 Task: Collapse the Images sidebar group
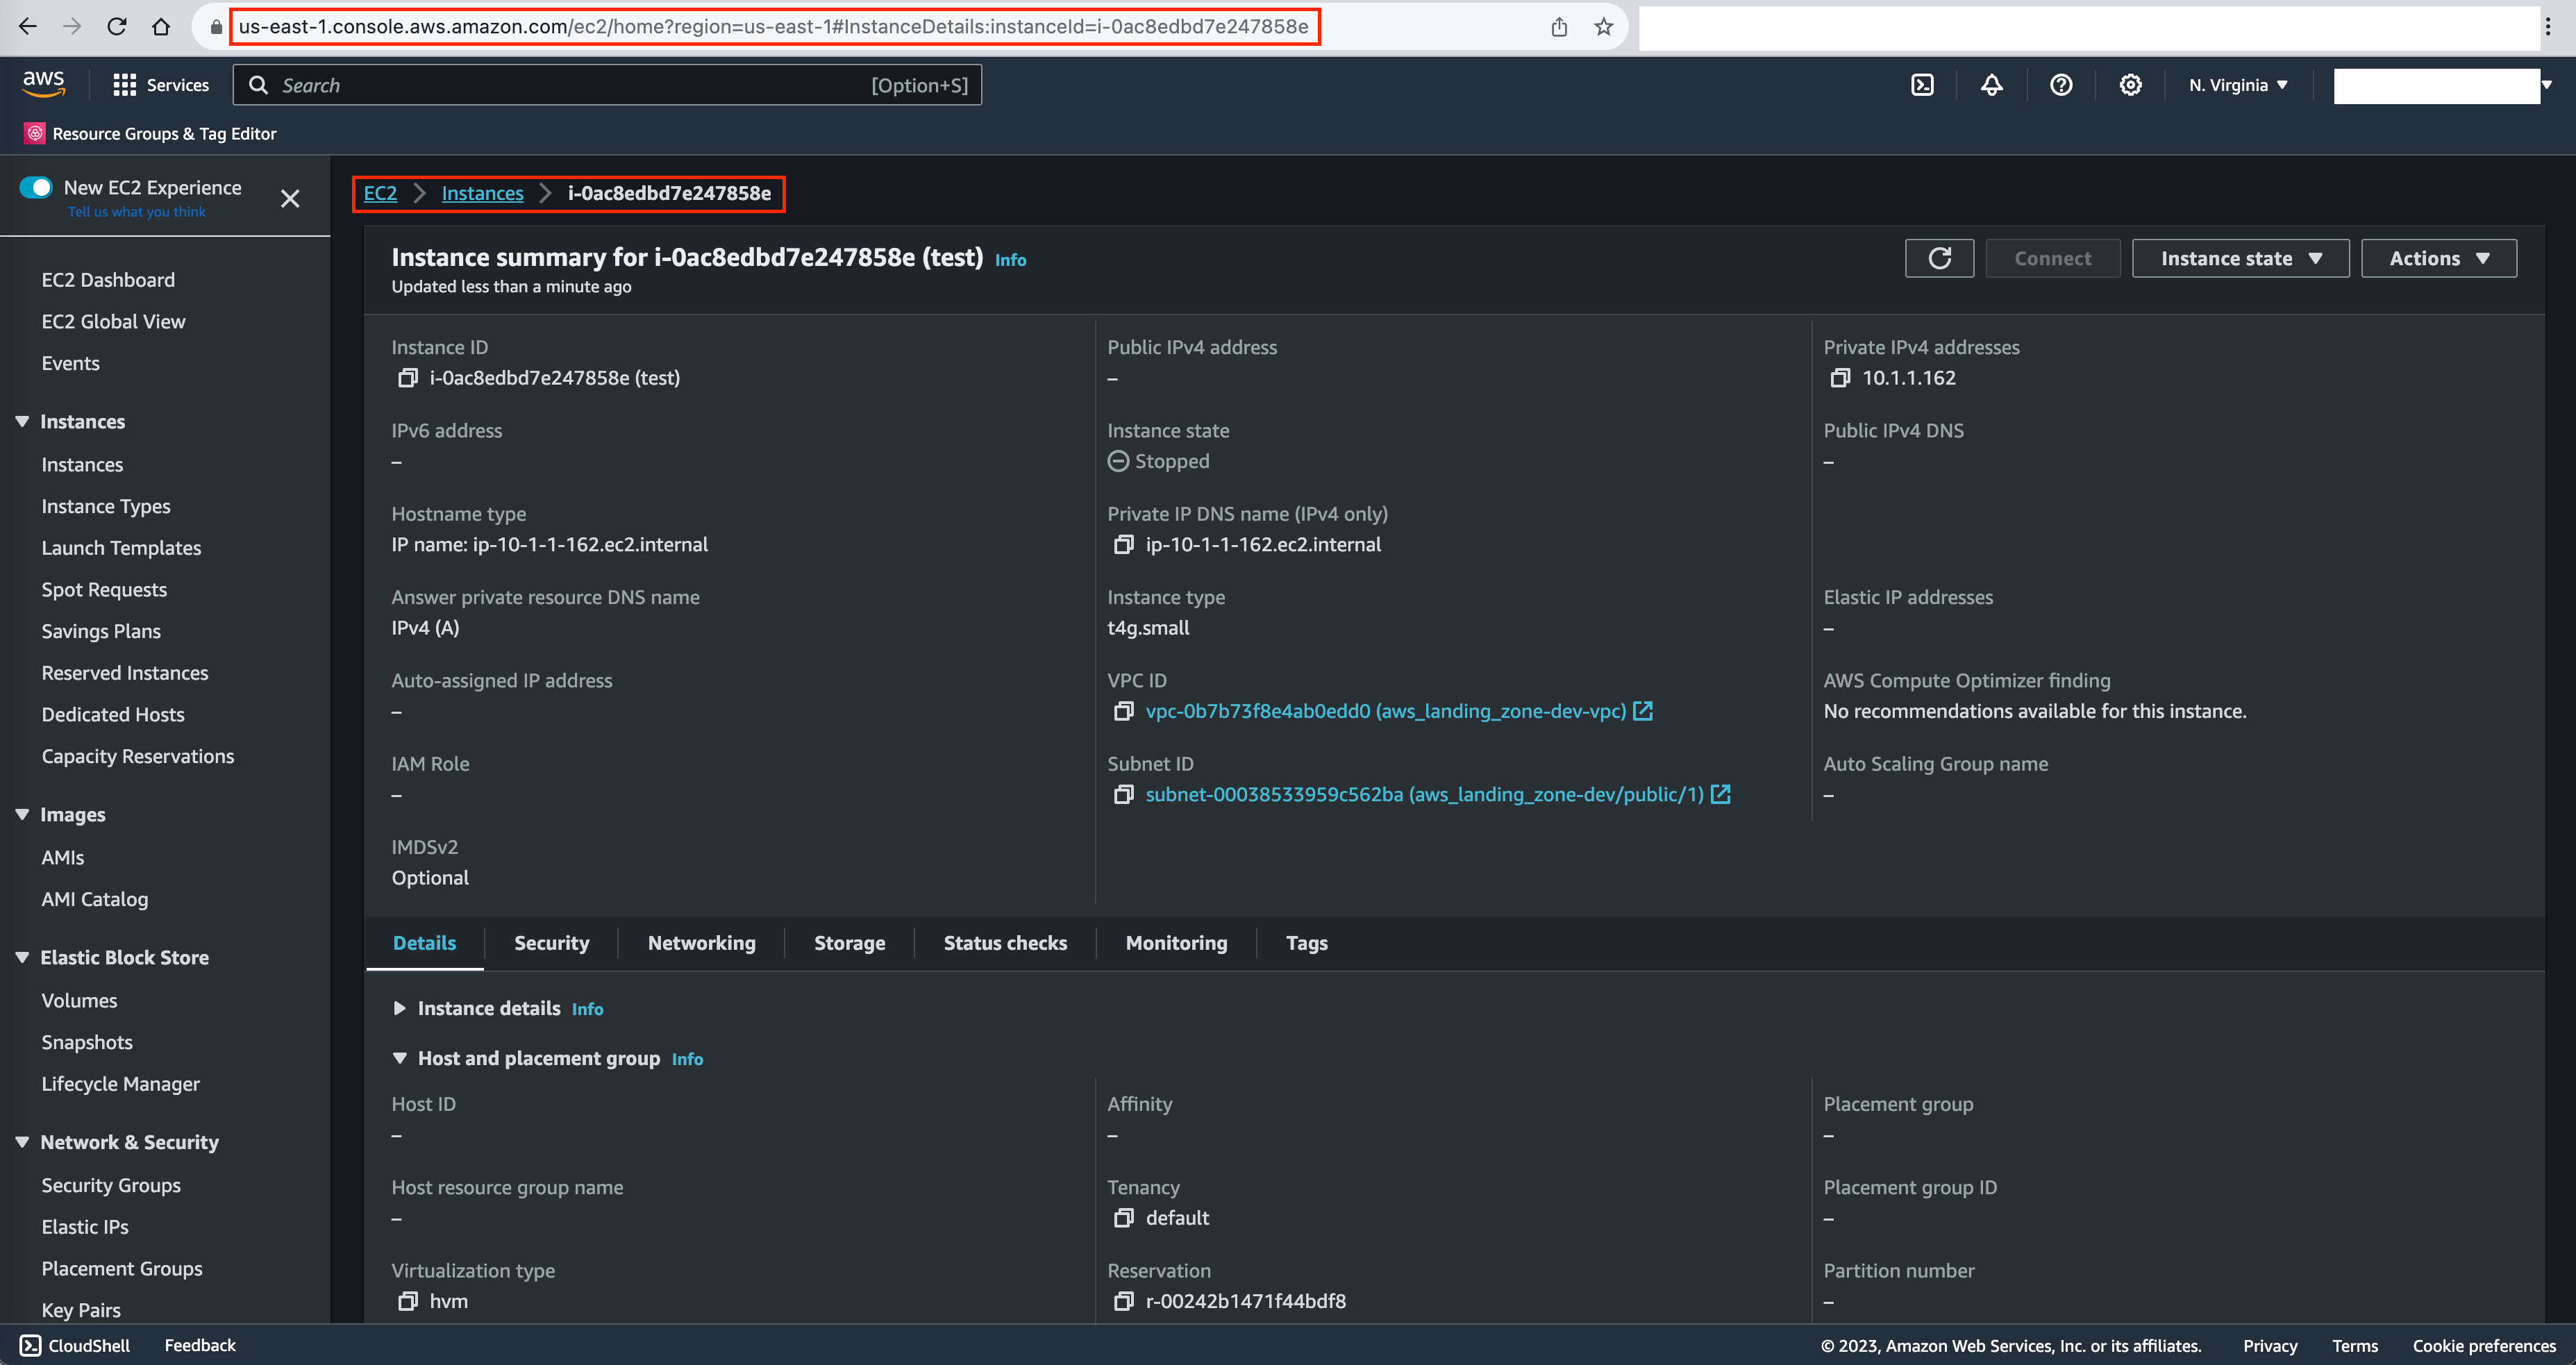22,814
